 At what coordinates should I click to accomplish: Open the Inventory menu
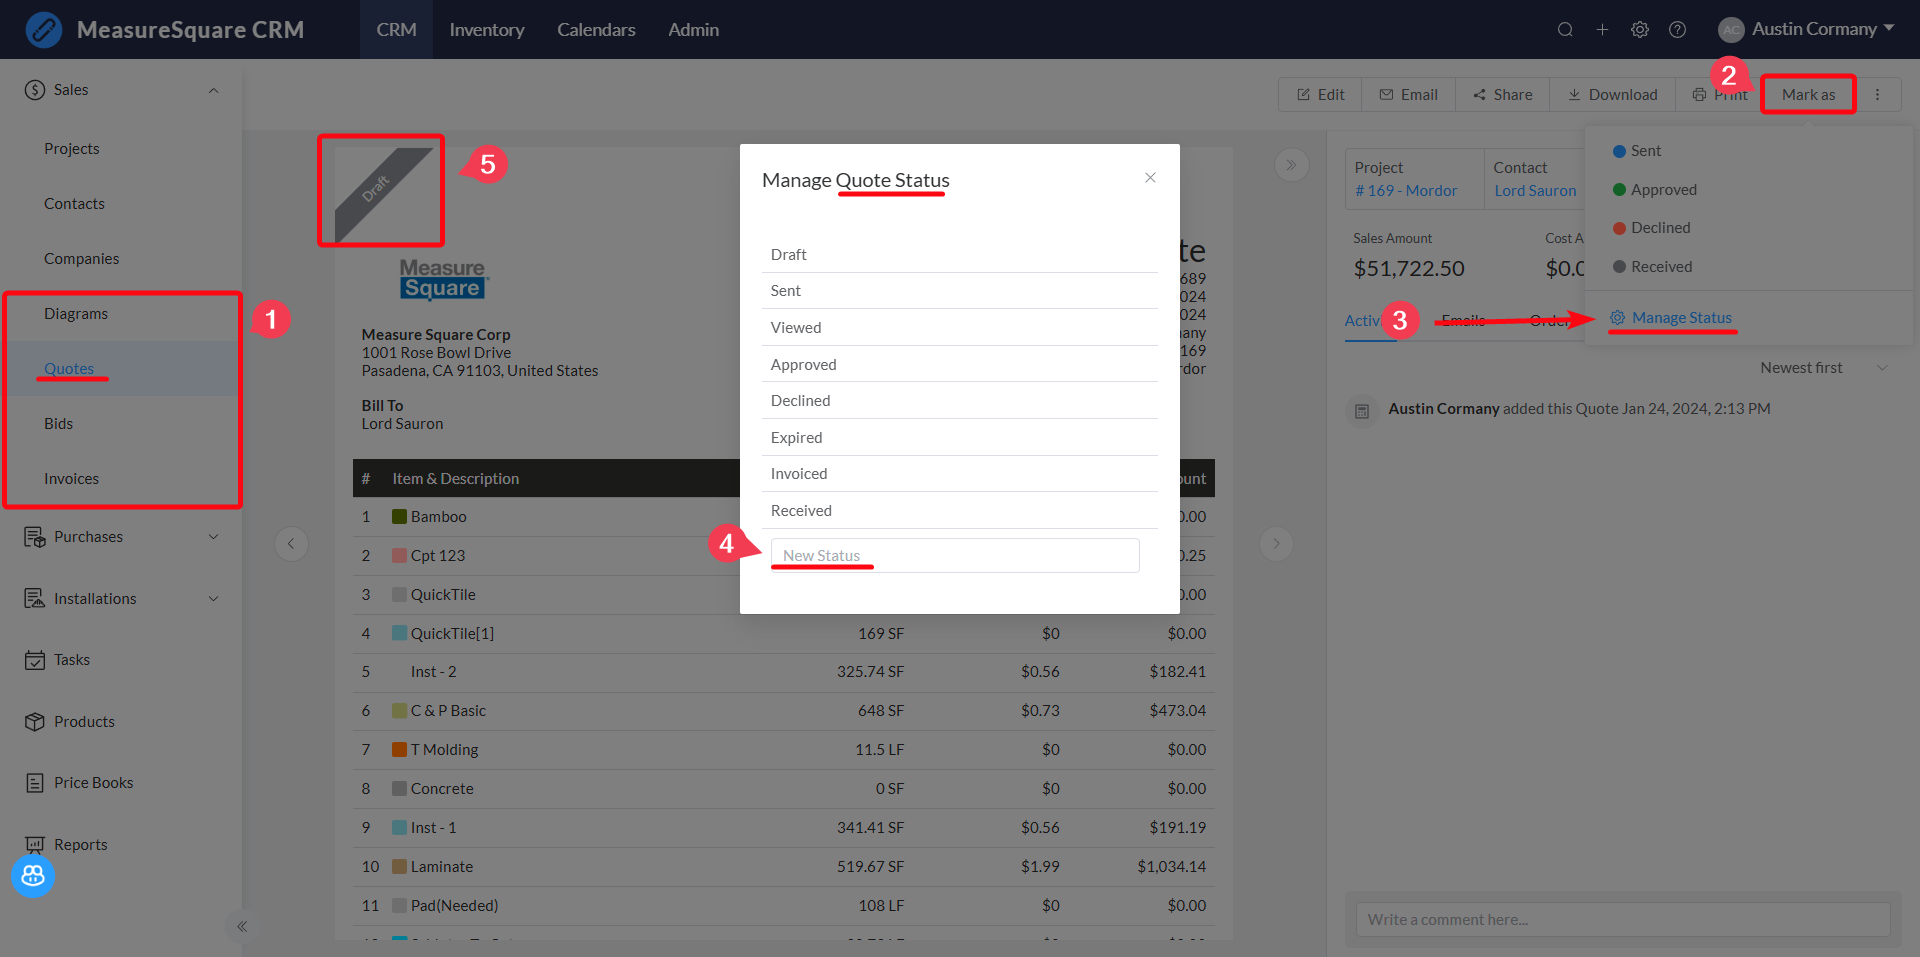(x=487, y=30)
